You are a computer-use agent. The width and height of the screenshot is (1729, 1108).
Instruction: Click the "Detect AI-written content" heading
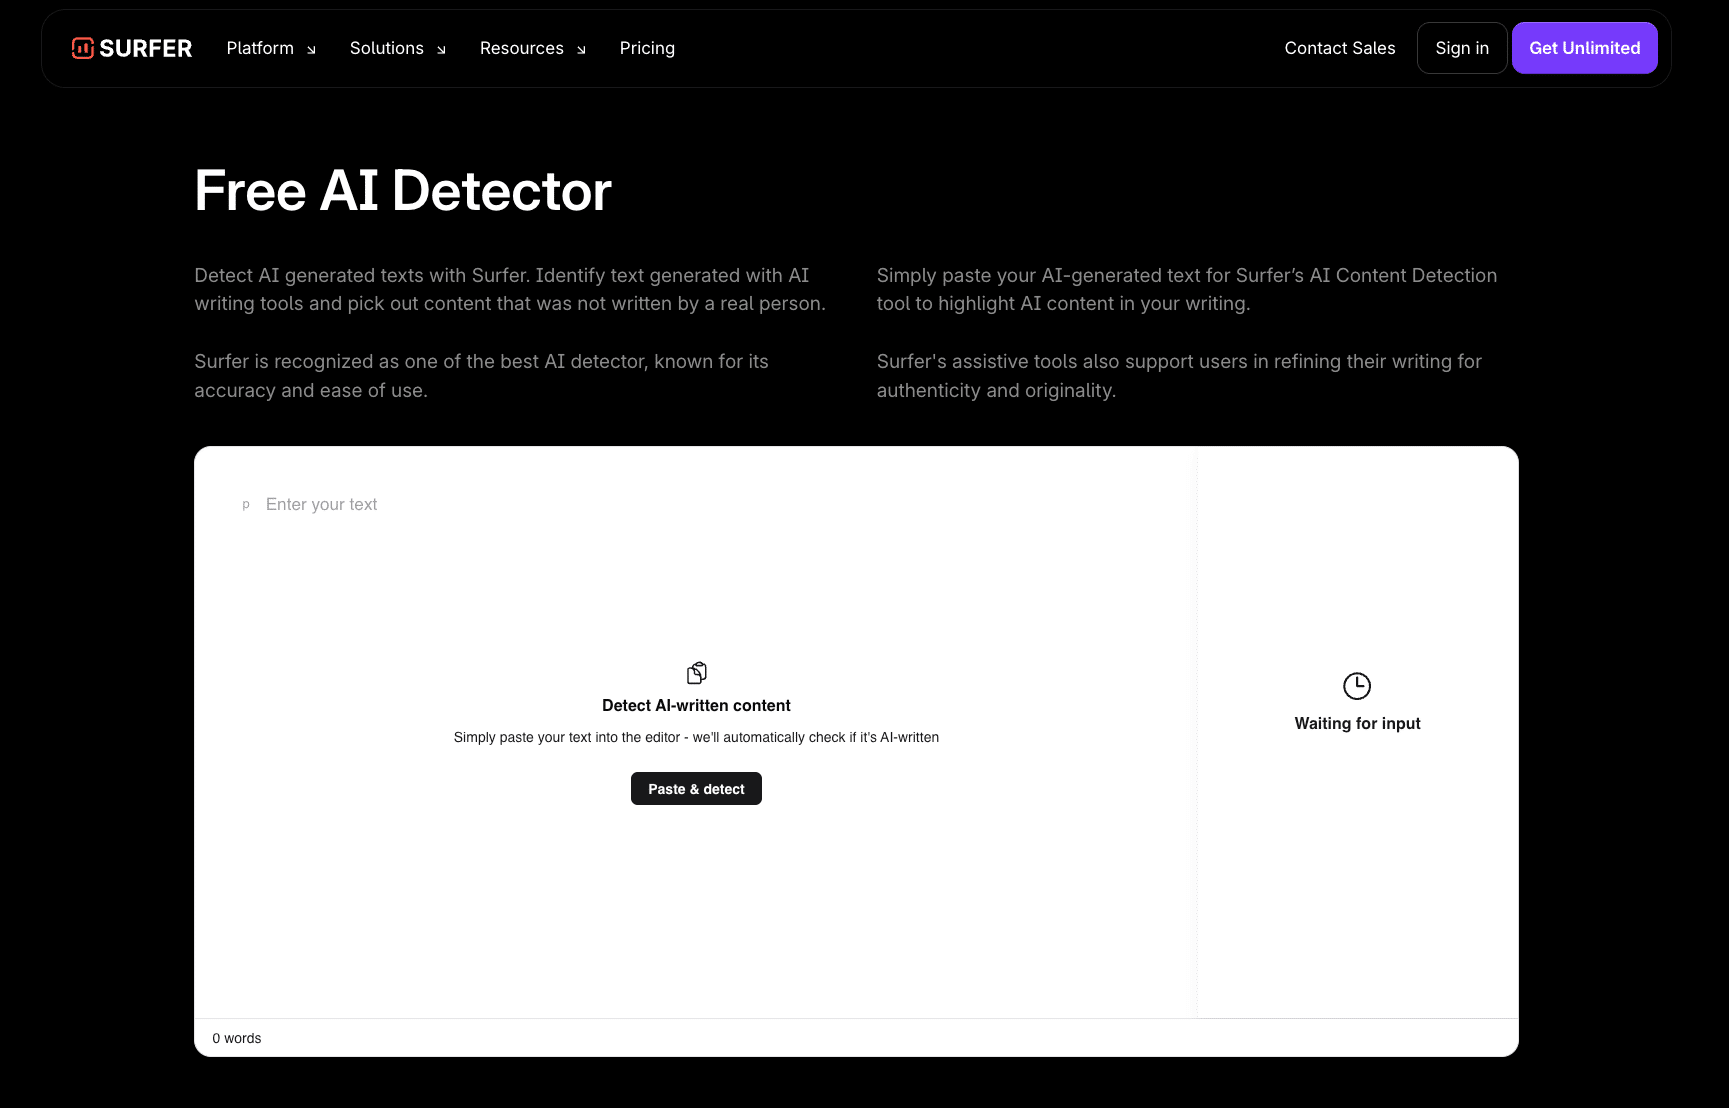pyautogui.click(x=696, y=705)
